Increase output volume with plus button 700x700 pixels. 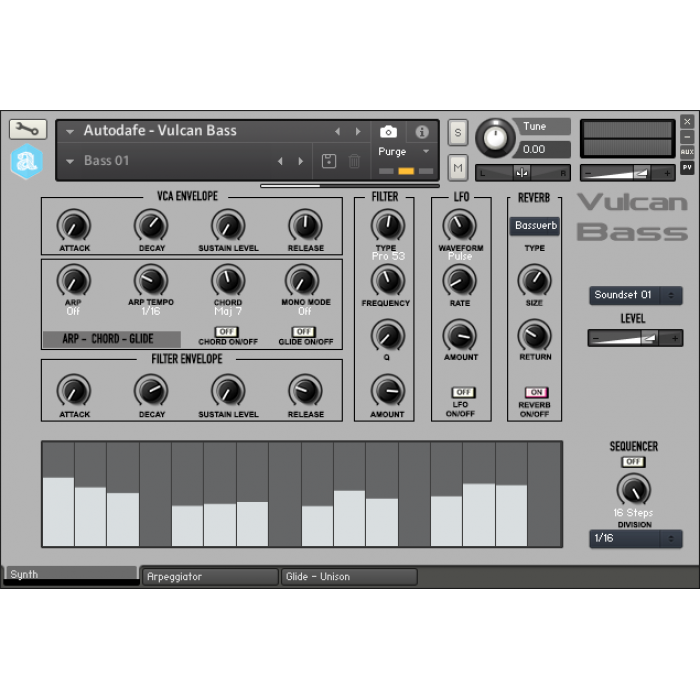pyautogui.click(x=667, y=173)
